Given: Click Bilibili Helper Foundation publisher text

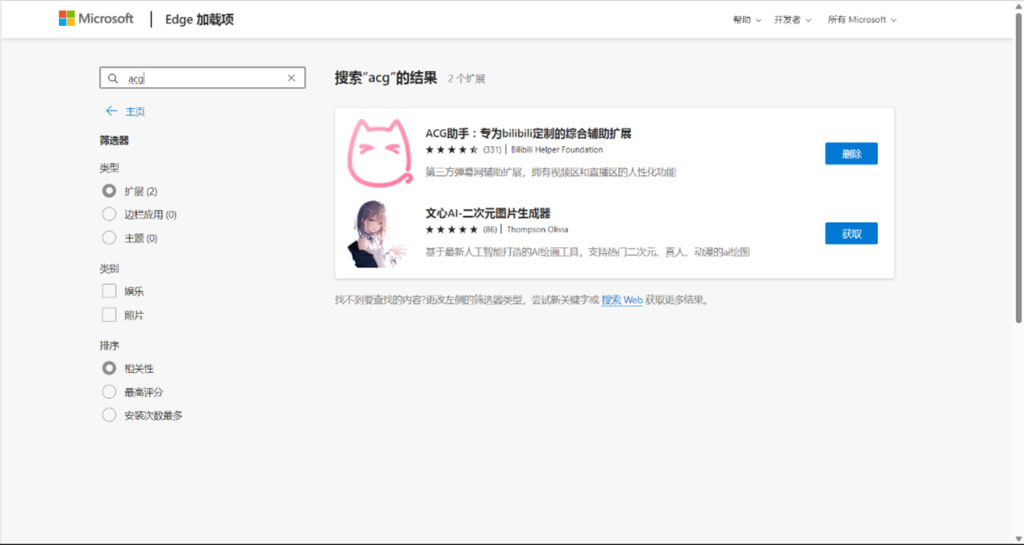Looking at the screenshot, I should 556,149.
